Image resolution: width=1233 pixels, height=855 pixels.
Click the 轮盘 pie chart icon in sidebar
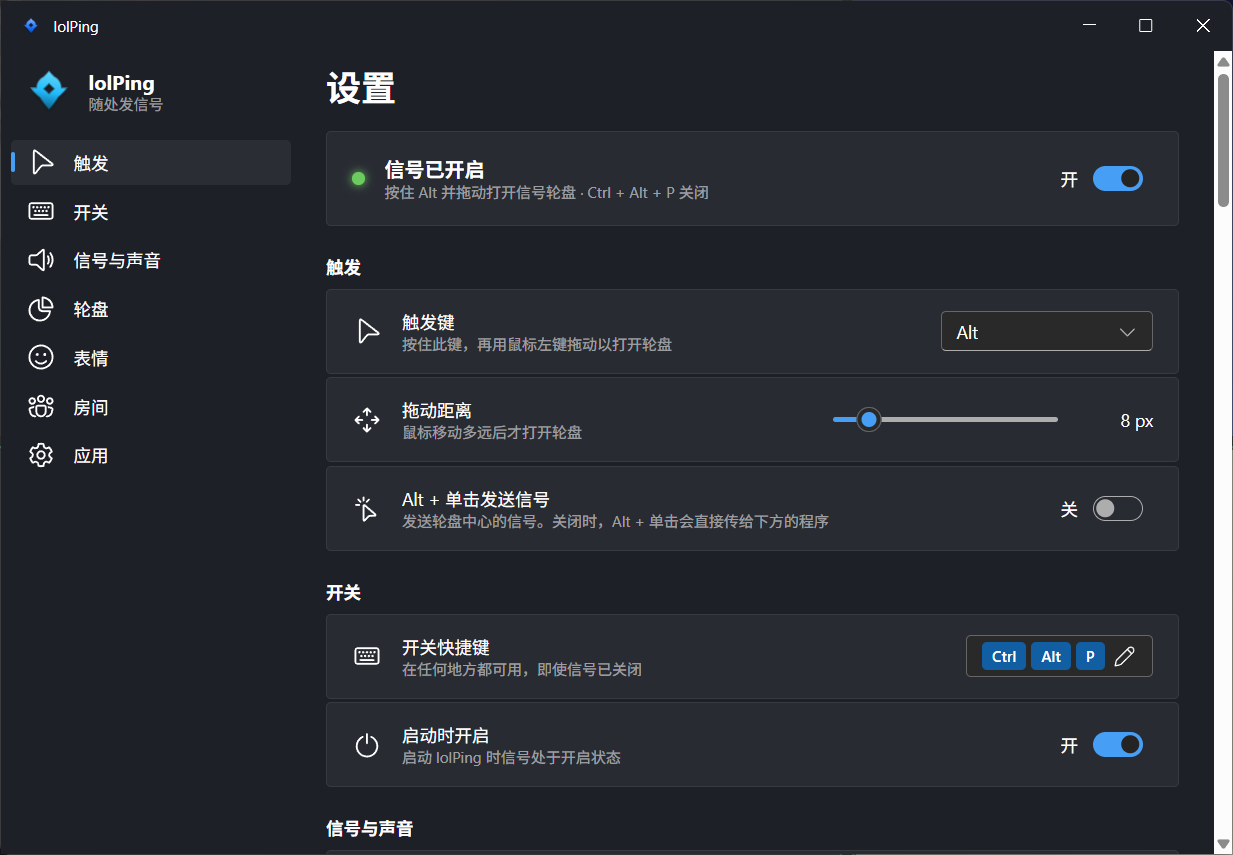[41, 309]
